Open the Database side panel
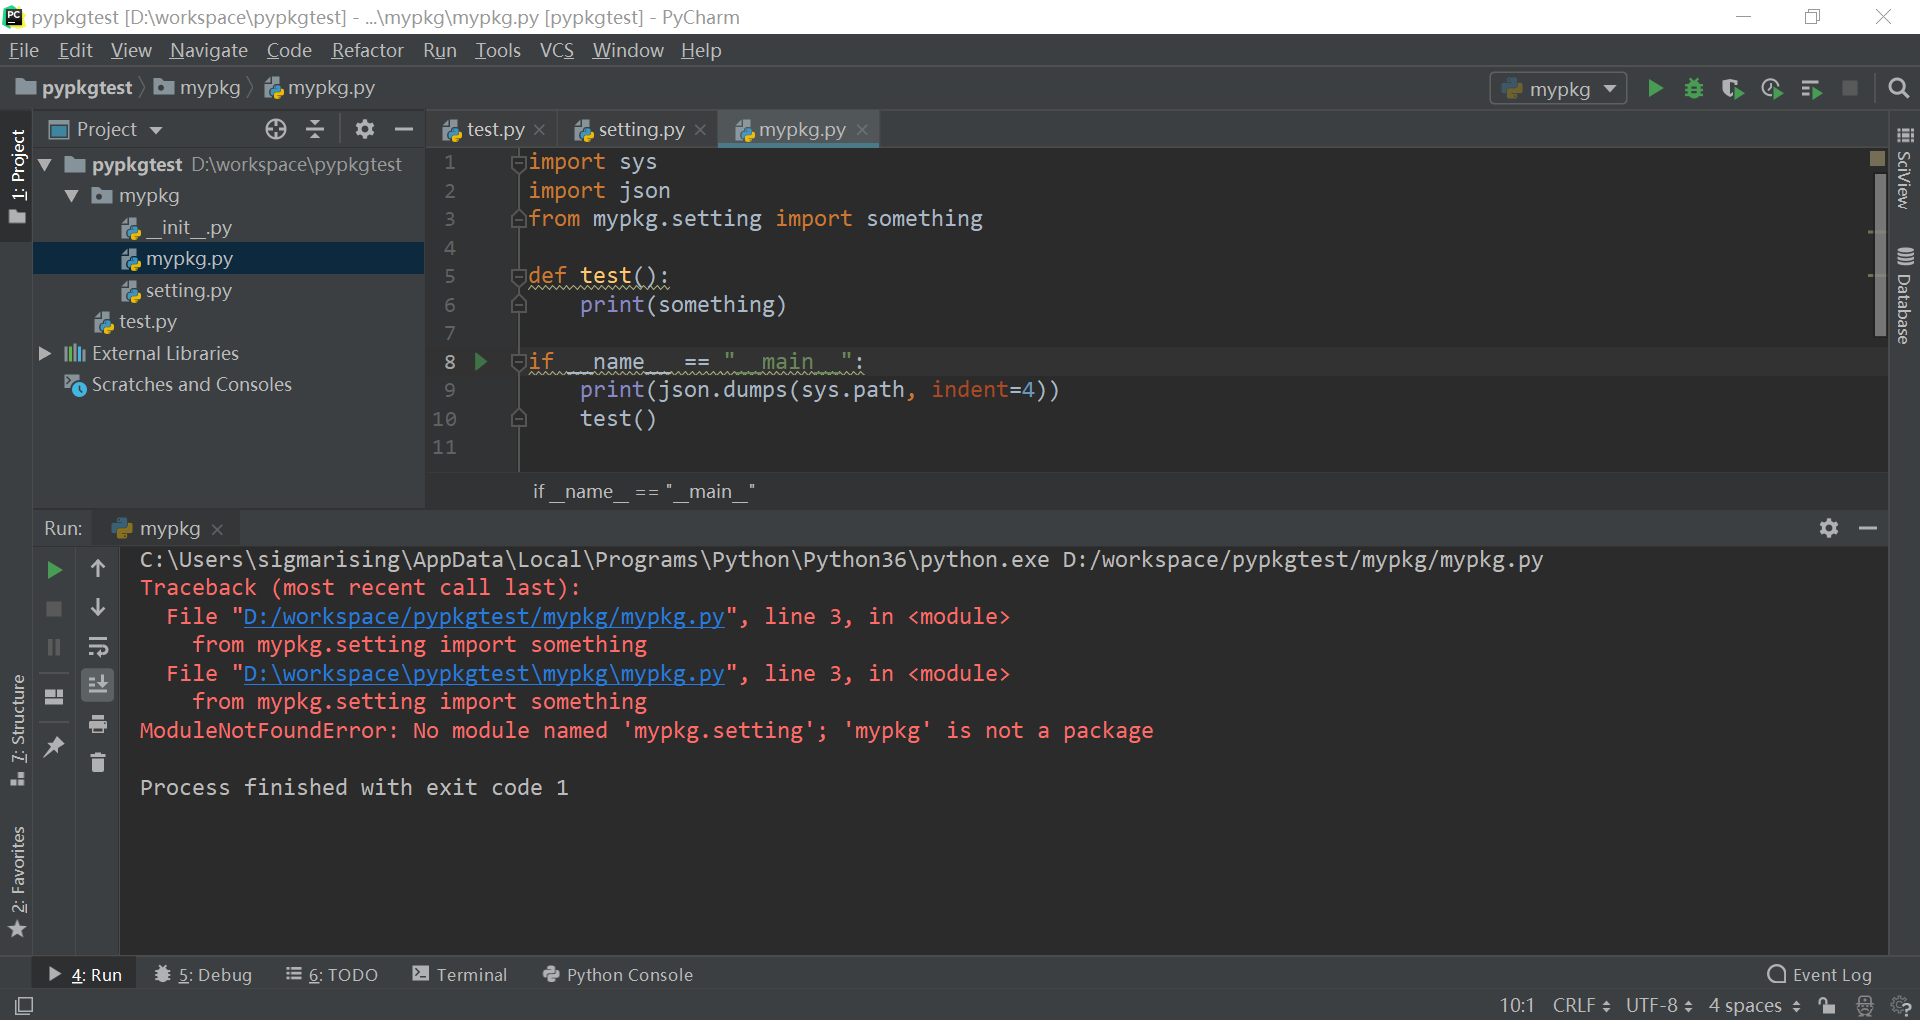 tap(1904, 296)
